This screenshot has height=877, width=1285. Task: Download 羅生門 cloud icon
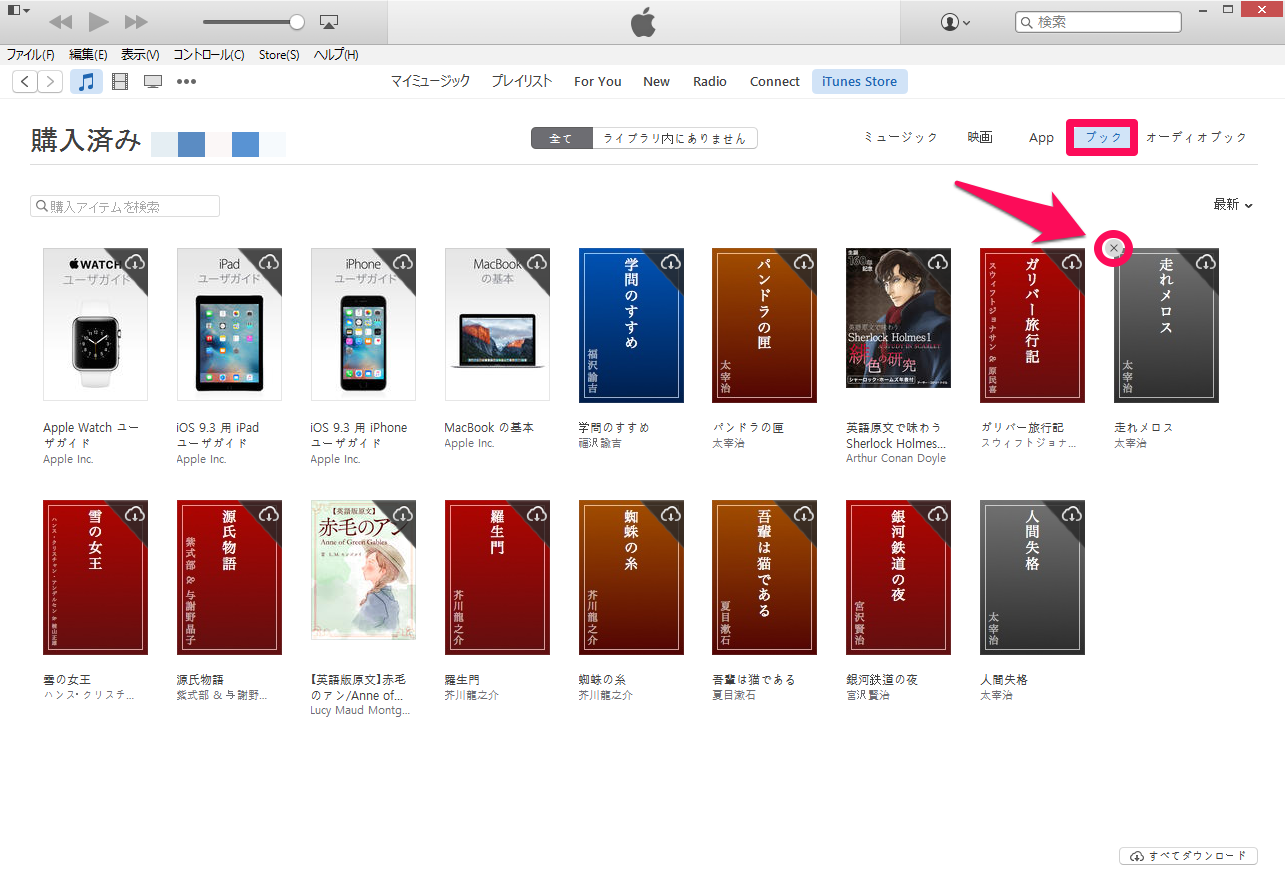pos(537,514)
